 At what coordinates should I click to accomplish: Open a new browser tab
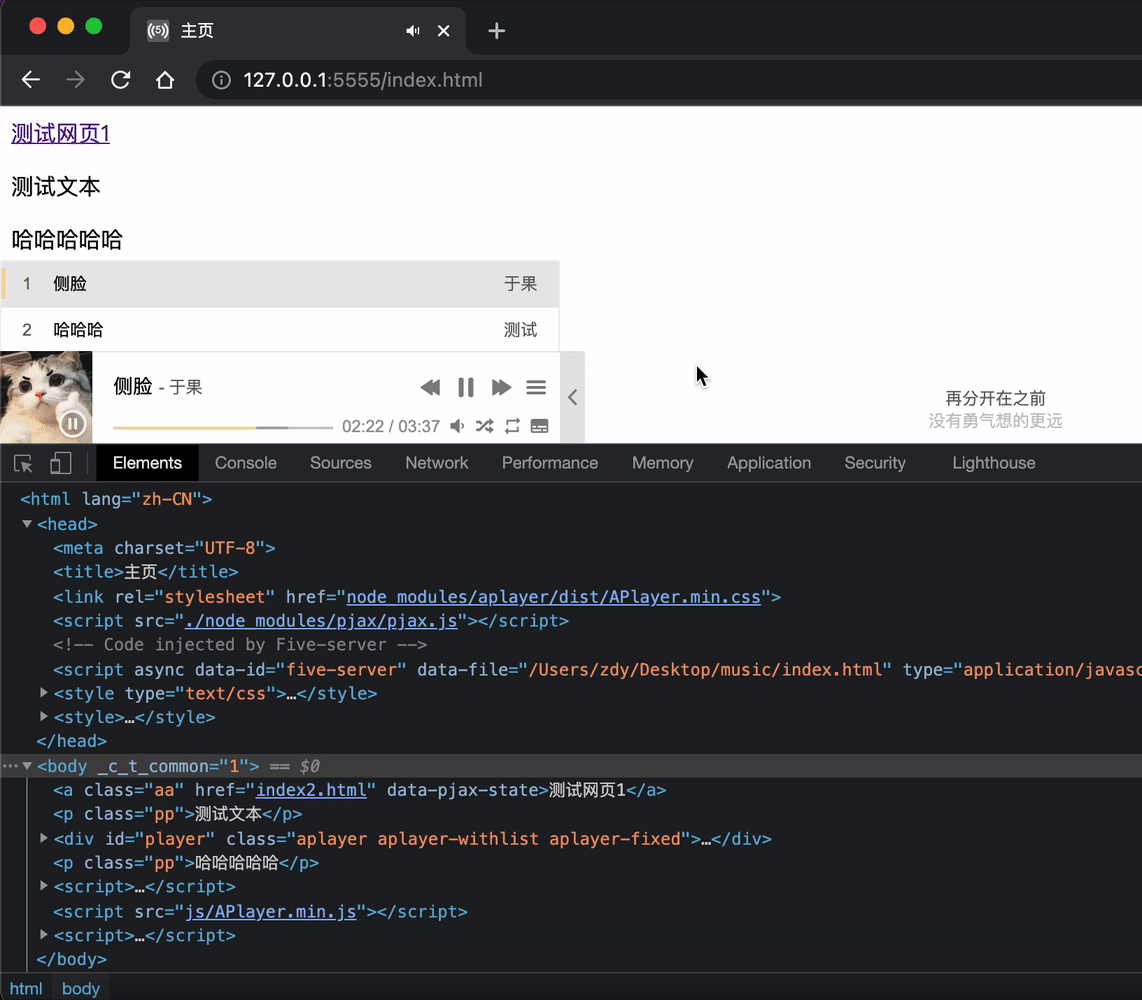497,31
